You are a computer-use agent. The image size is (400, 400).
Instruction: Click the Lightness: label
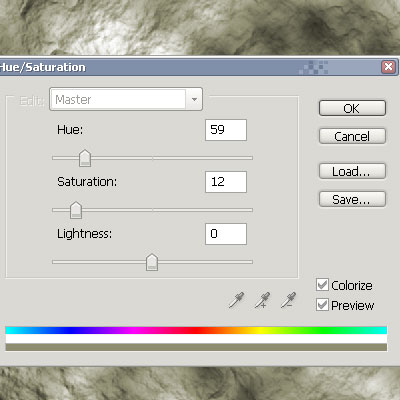pyautogui.click(x=85, y=234)
